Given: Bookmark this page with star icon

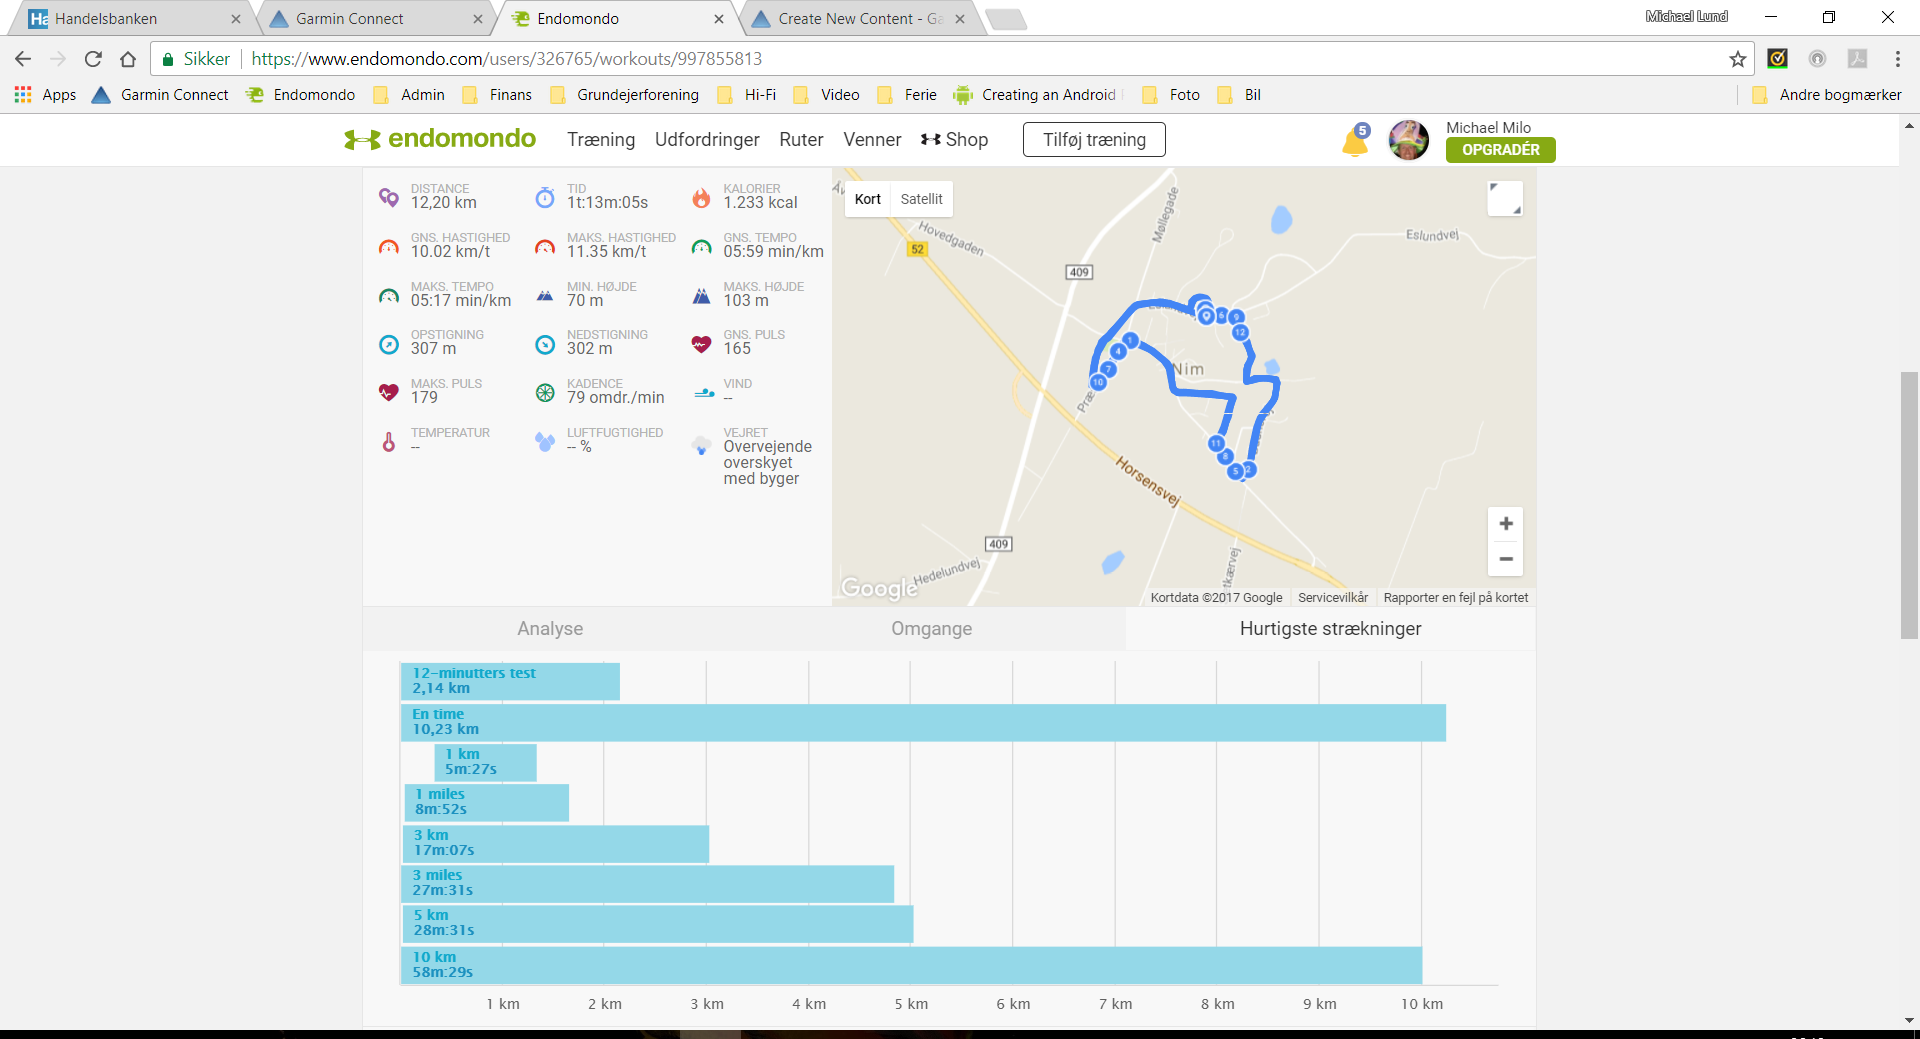Looking at the screenshot, I should point(1738,59).
